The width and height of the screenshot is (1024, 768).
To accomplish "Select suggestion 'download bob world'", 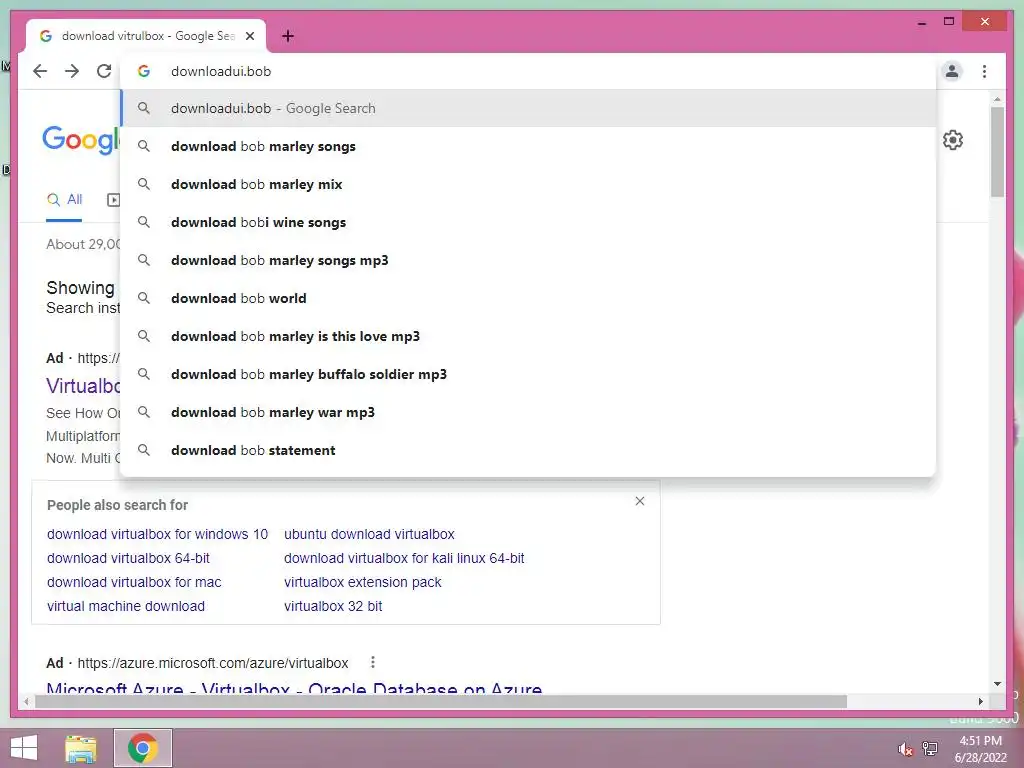I will pos(528,298).
